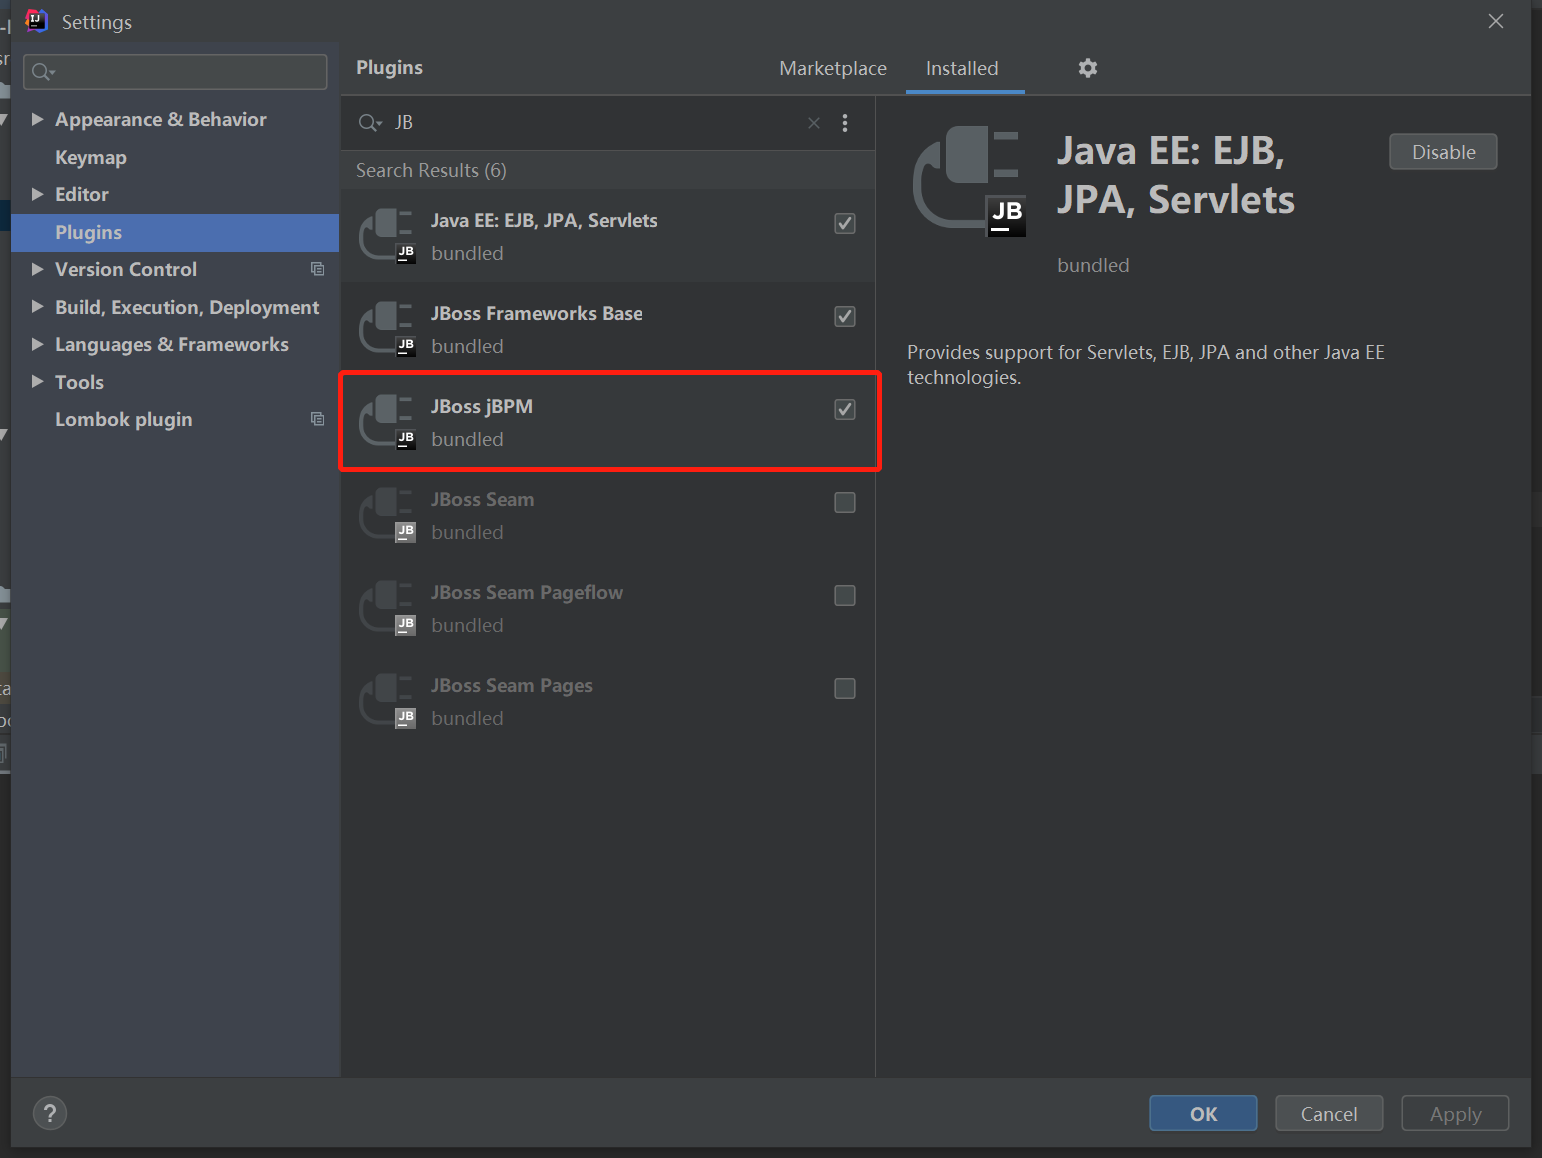1542x1158 pixels.
Task: Expand the Editor settings section
Action: (37, 194)
